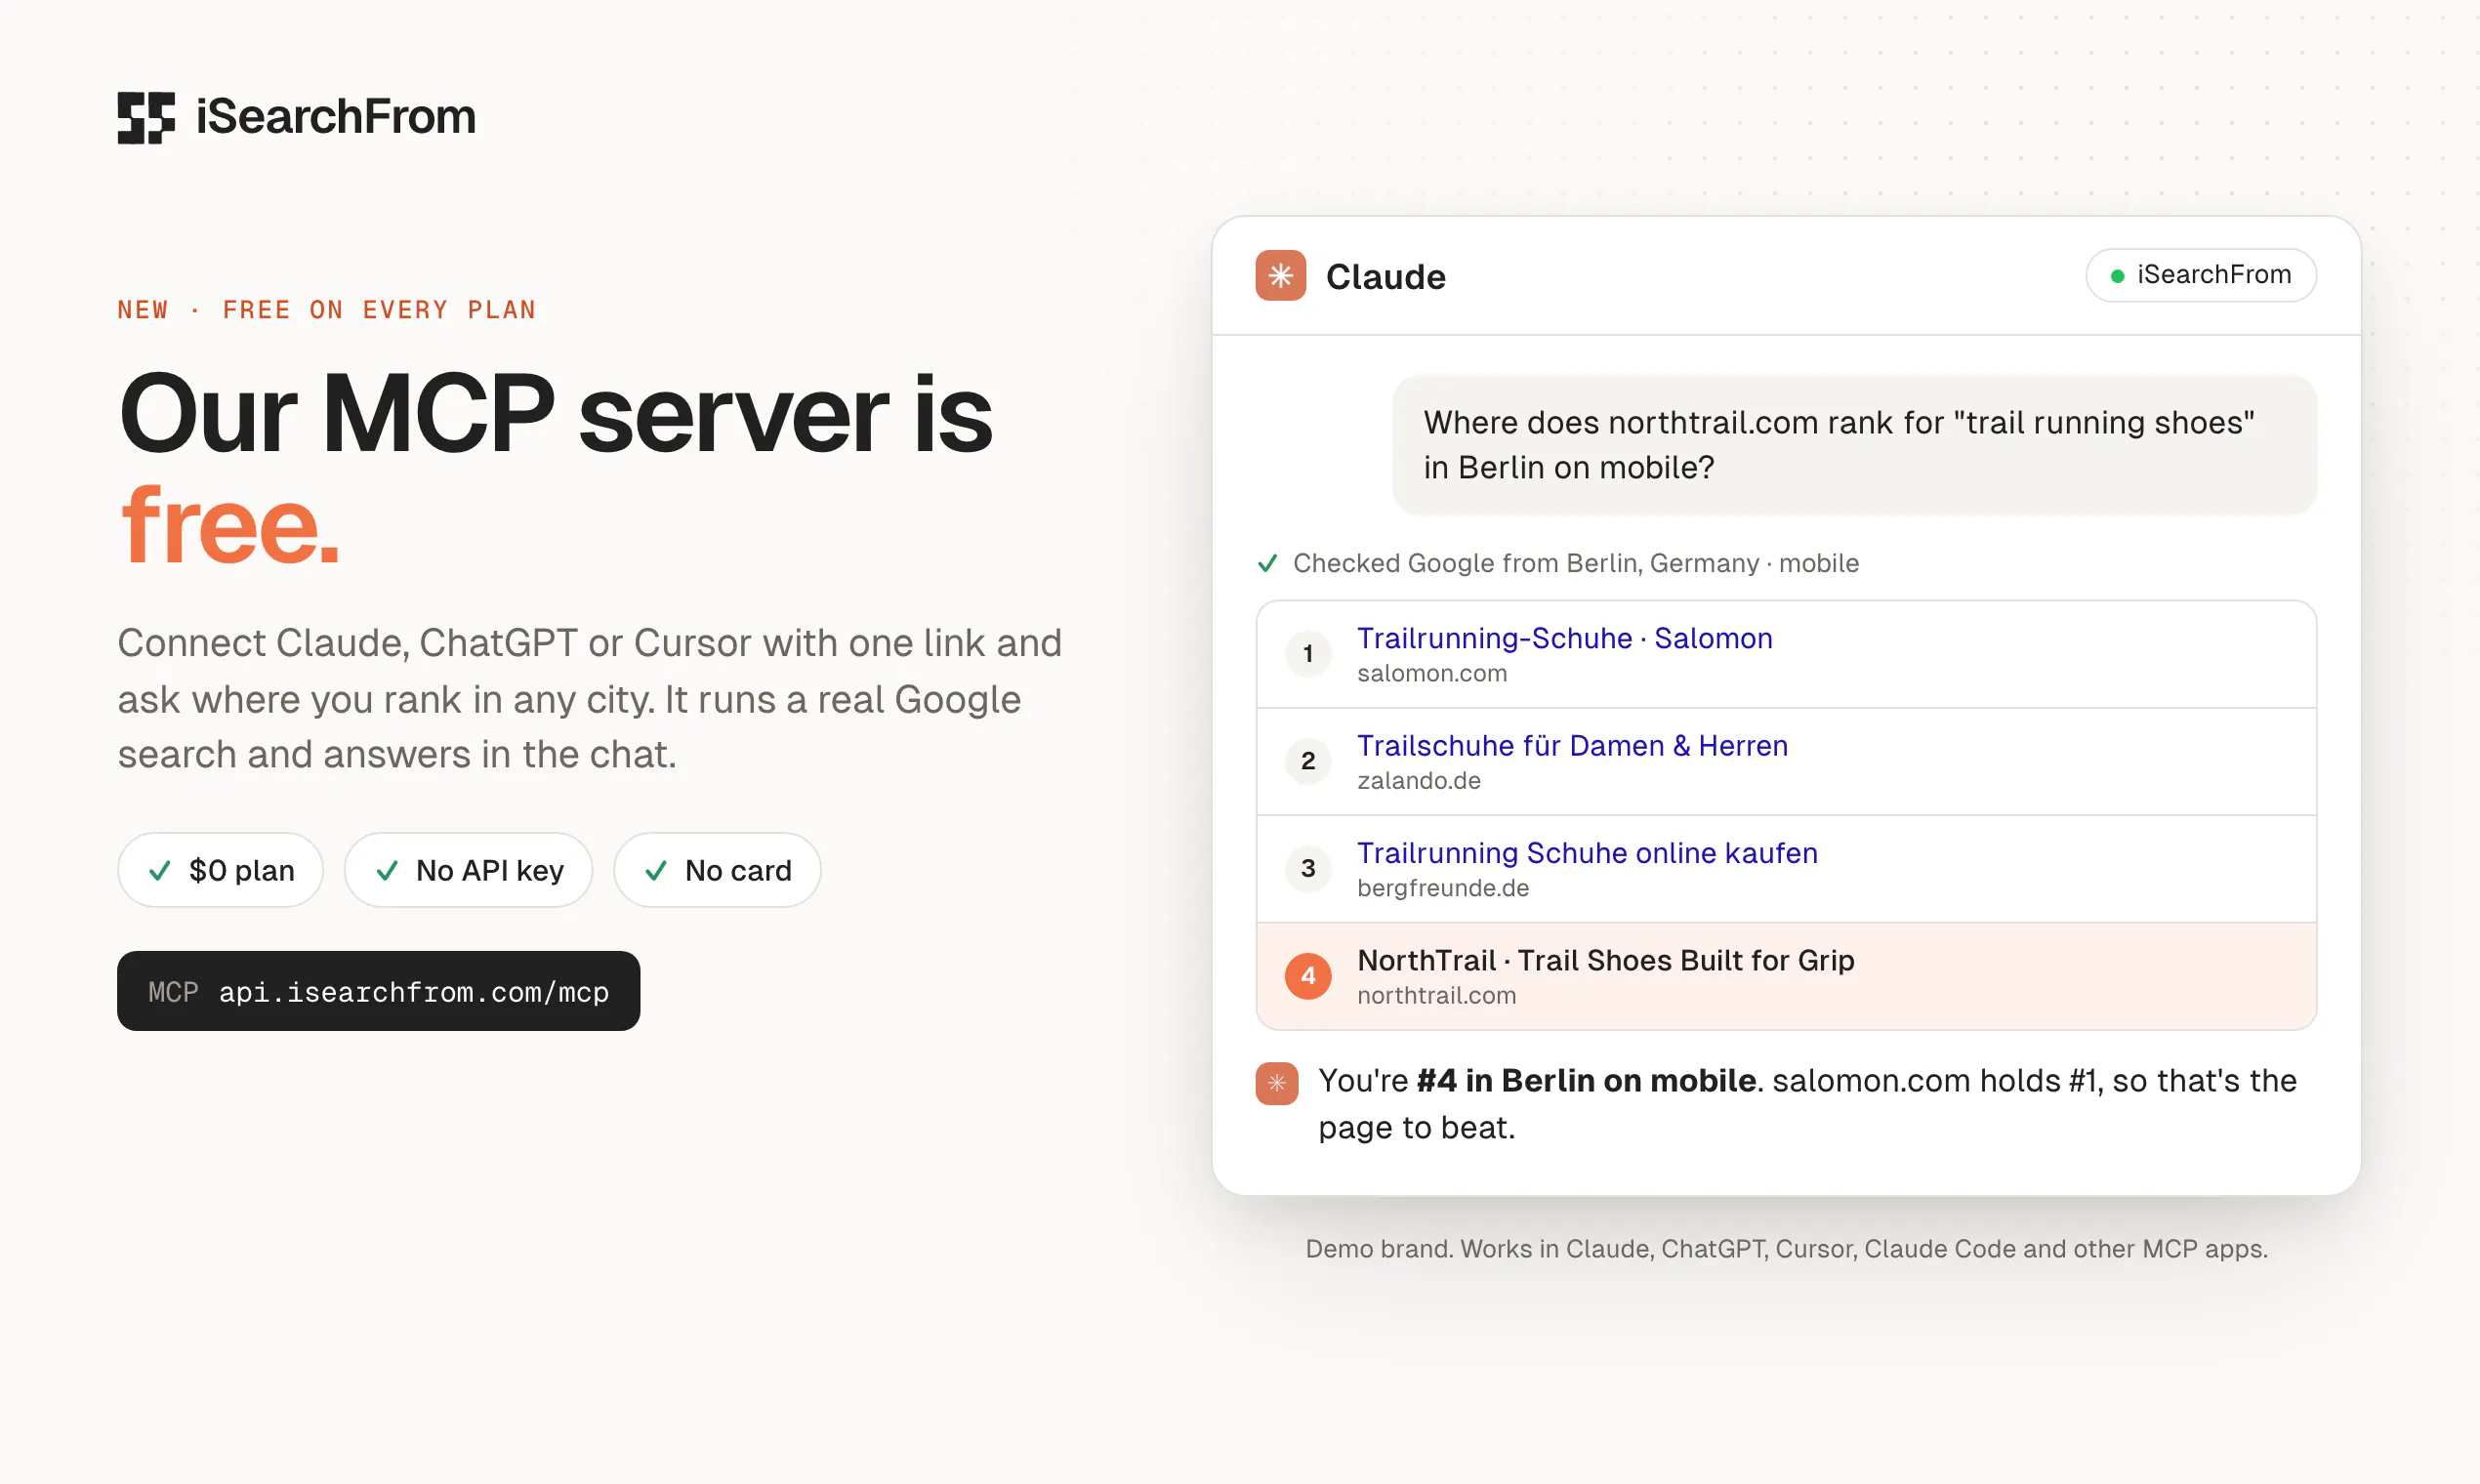Click the orange rank 4 badge

tap(1308, 976)
